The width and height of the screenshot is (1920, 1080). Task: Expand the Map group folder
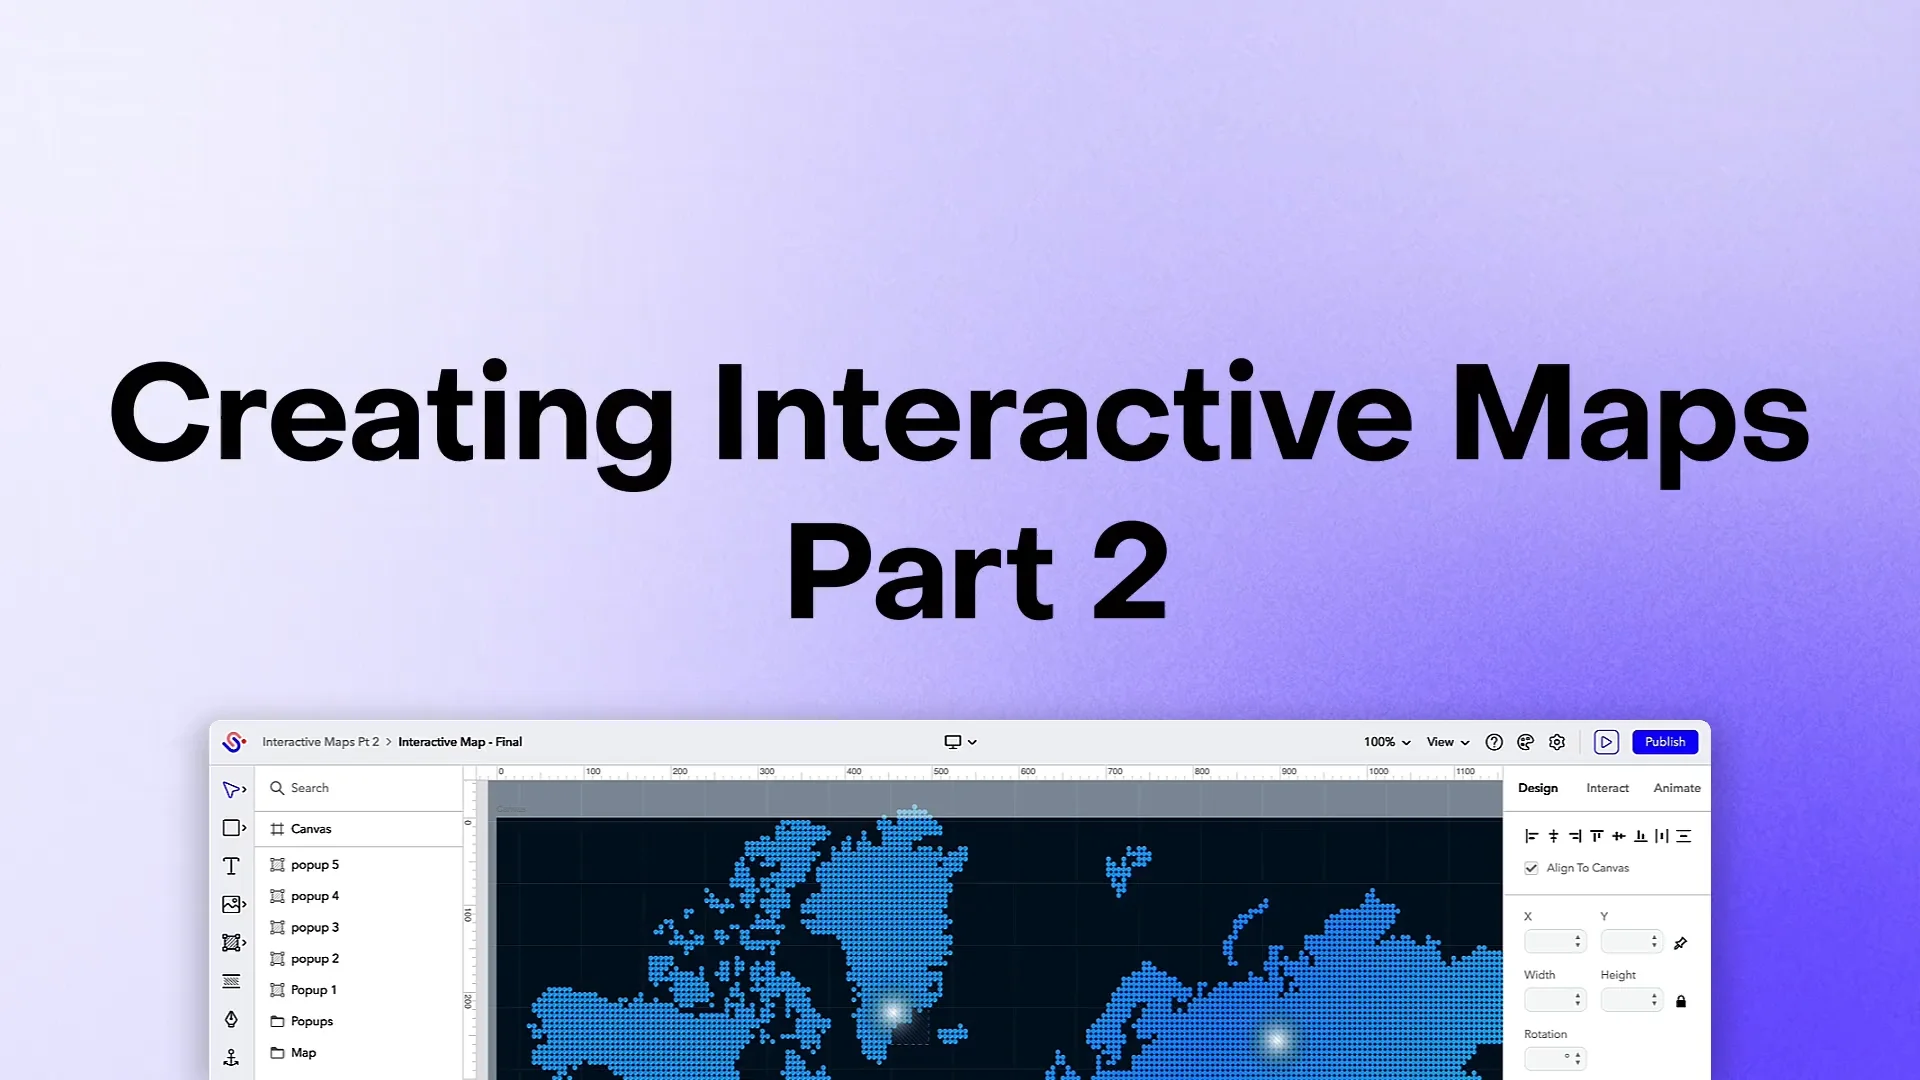pyautogui.click(x=272, y=1051)
